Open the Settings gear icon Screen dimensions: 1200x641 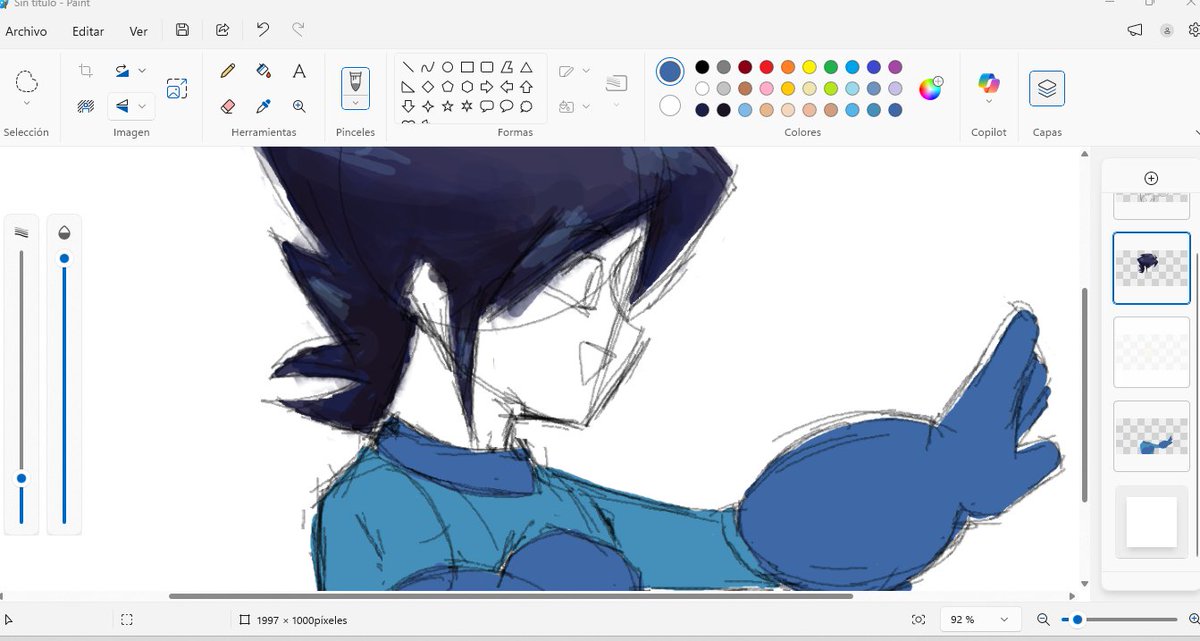click(1193, 30)
